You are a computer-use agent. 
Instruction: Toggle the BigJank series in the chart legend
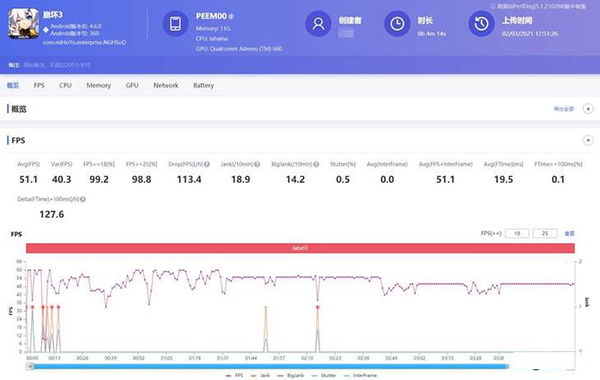pyautogui.click(x=290, y=375)
